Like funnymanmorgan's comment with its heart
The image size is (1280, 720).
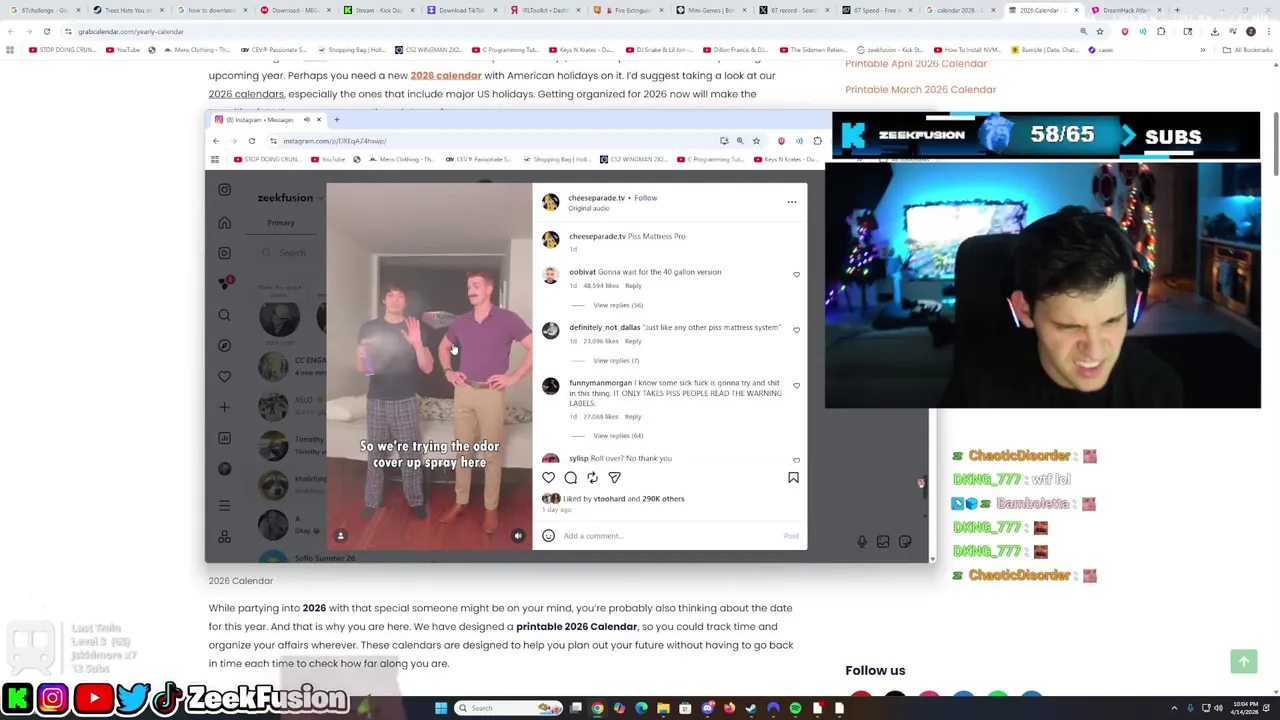coord(796,385)
